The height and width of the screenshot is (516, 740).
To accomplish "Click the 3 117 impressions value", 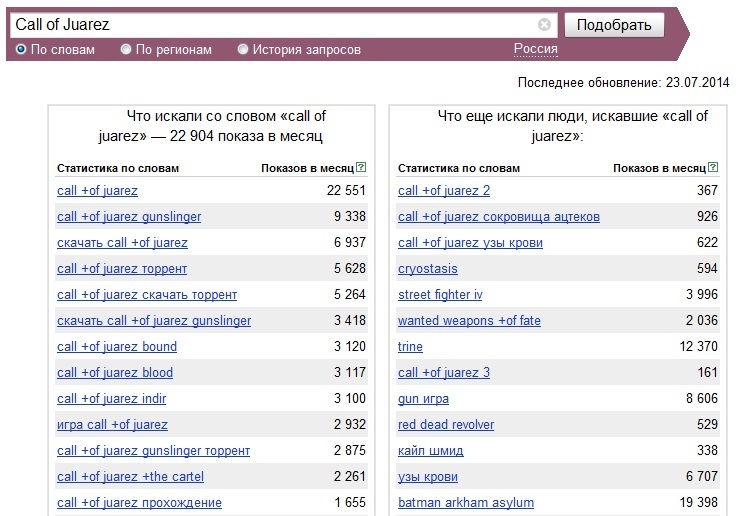I will tap(350, 372).
